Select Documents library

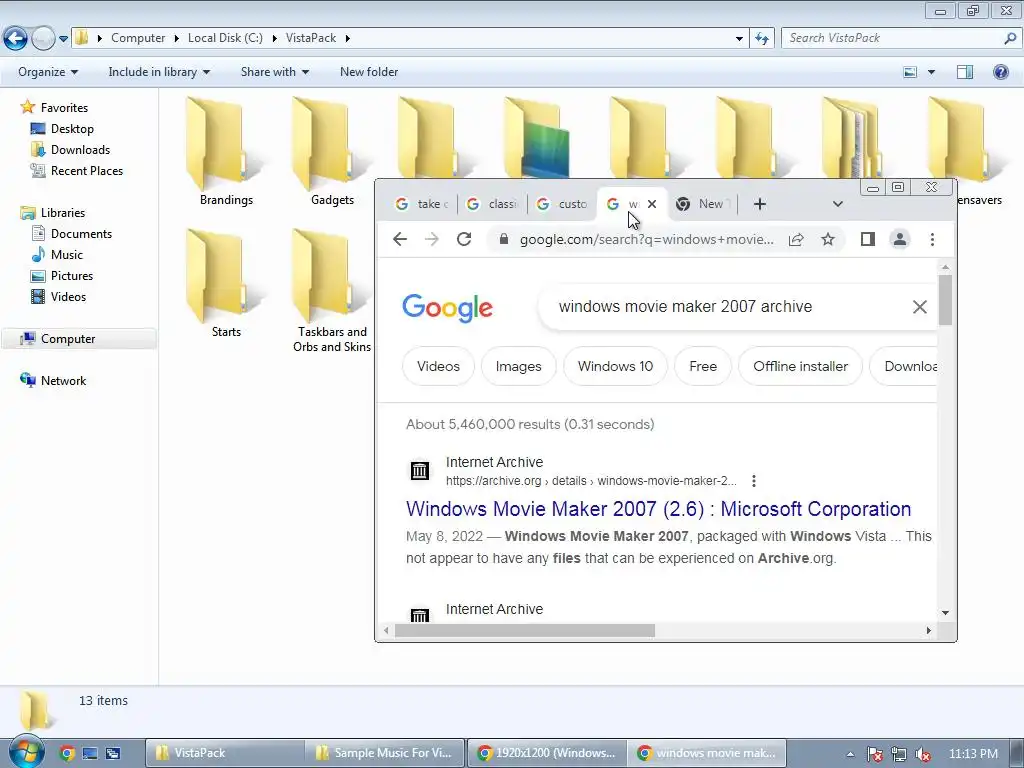[x=81, y=234]
